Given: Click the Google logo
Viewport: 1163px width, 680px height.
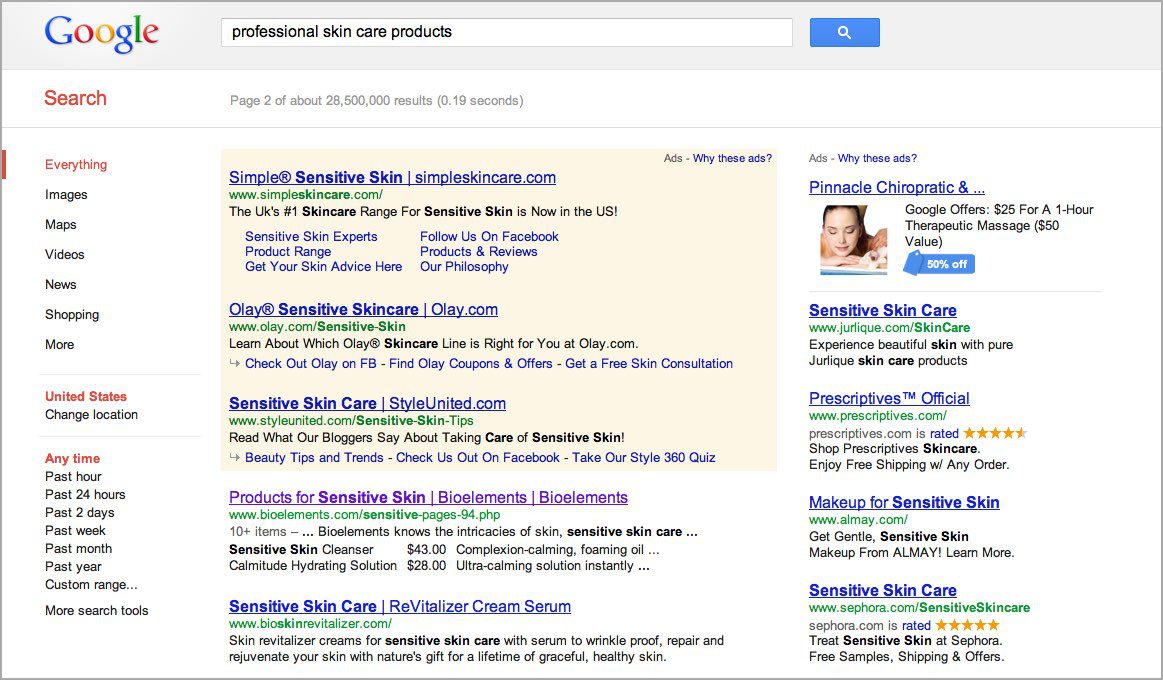Looking at the screenshot, I should [x=102, y=33].
